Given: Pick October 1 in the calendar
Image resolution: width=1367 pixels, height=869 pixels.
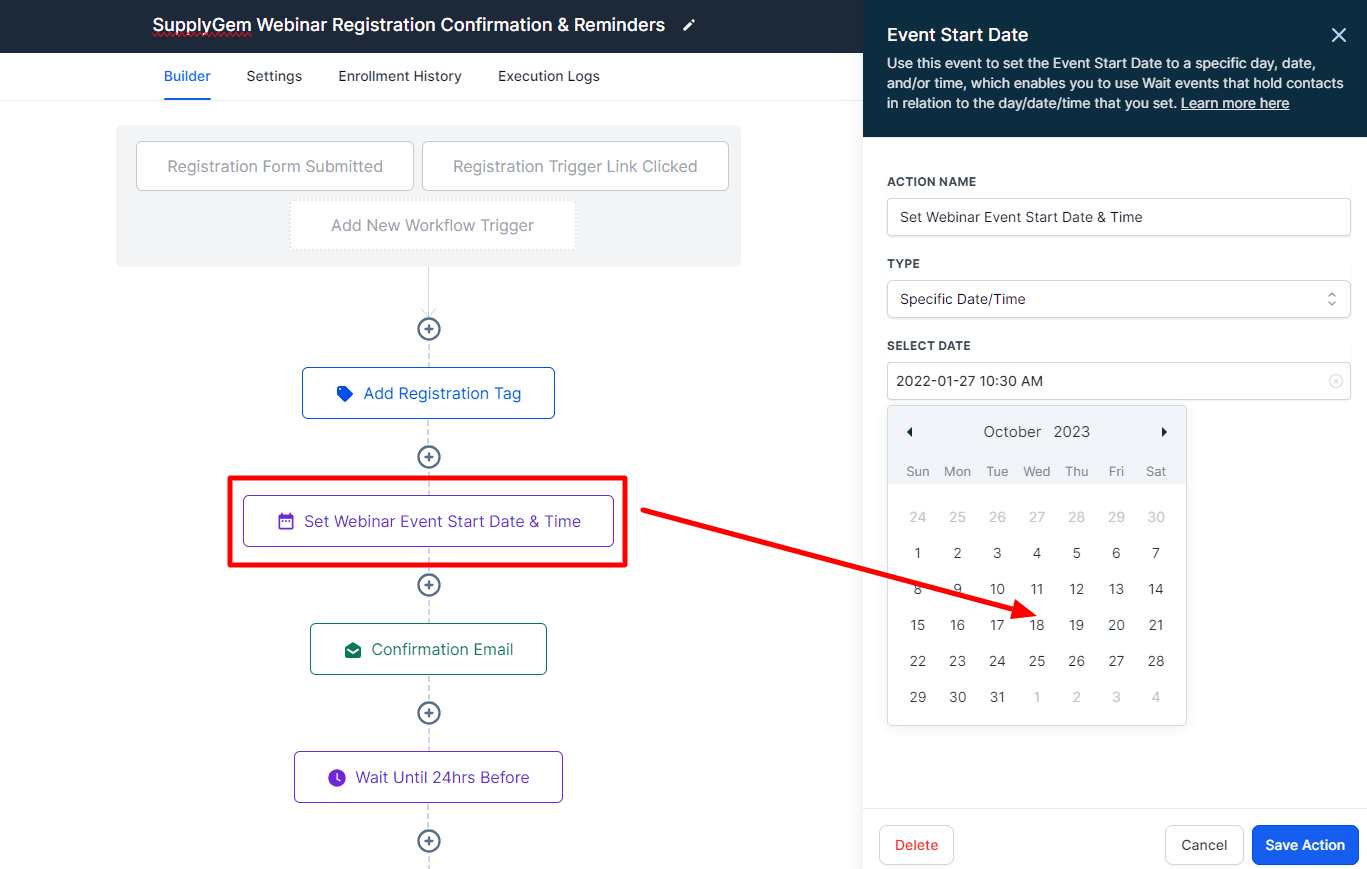Looking at the screenshot, I should [x=918, y=553].
